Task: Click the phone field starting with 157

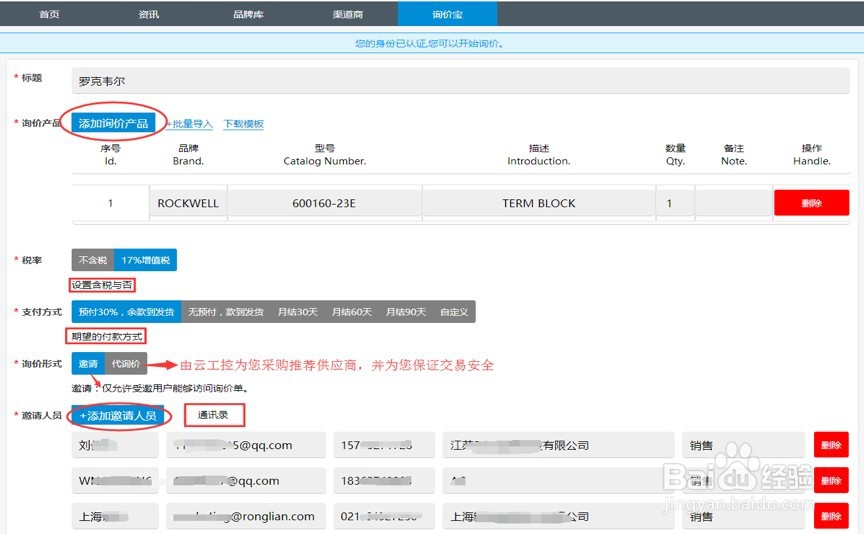Action: coord(384,445)
